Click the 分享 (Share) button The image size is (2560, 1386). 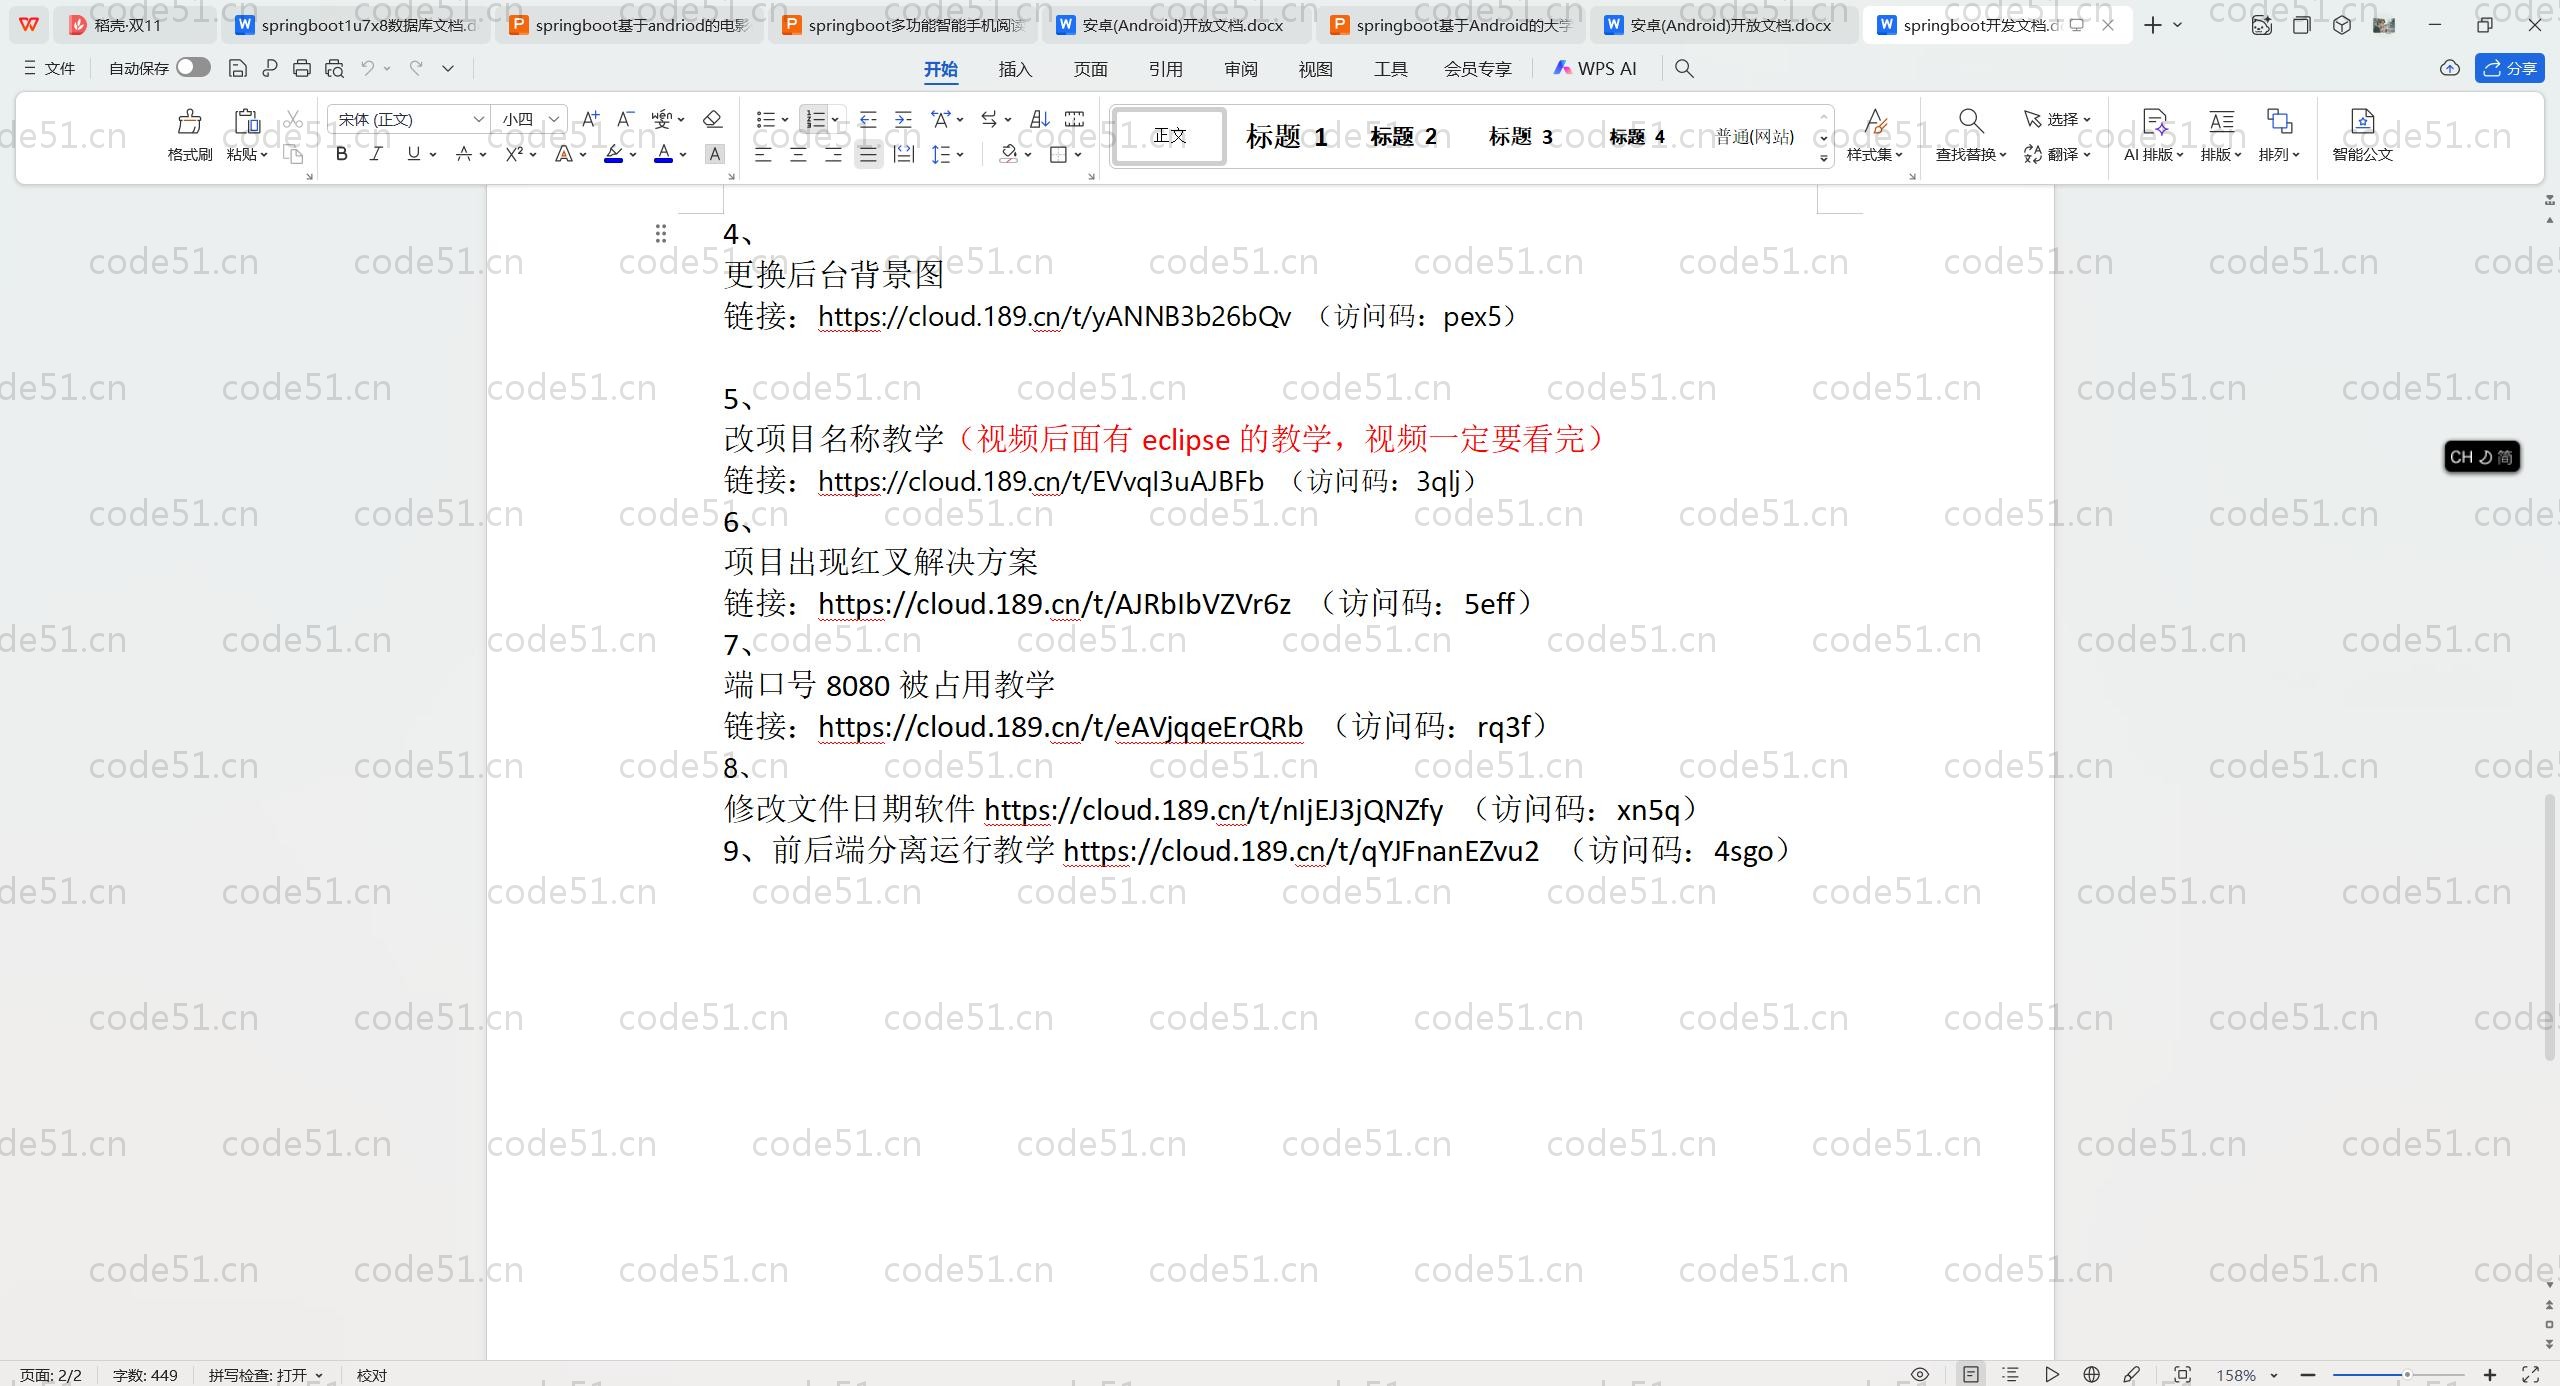[x=2510, y=68]
